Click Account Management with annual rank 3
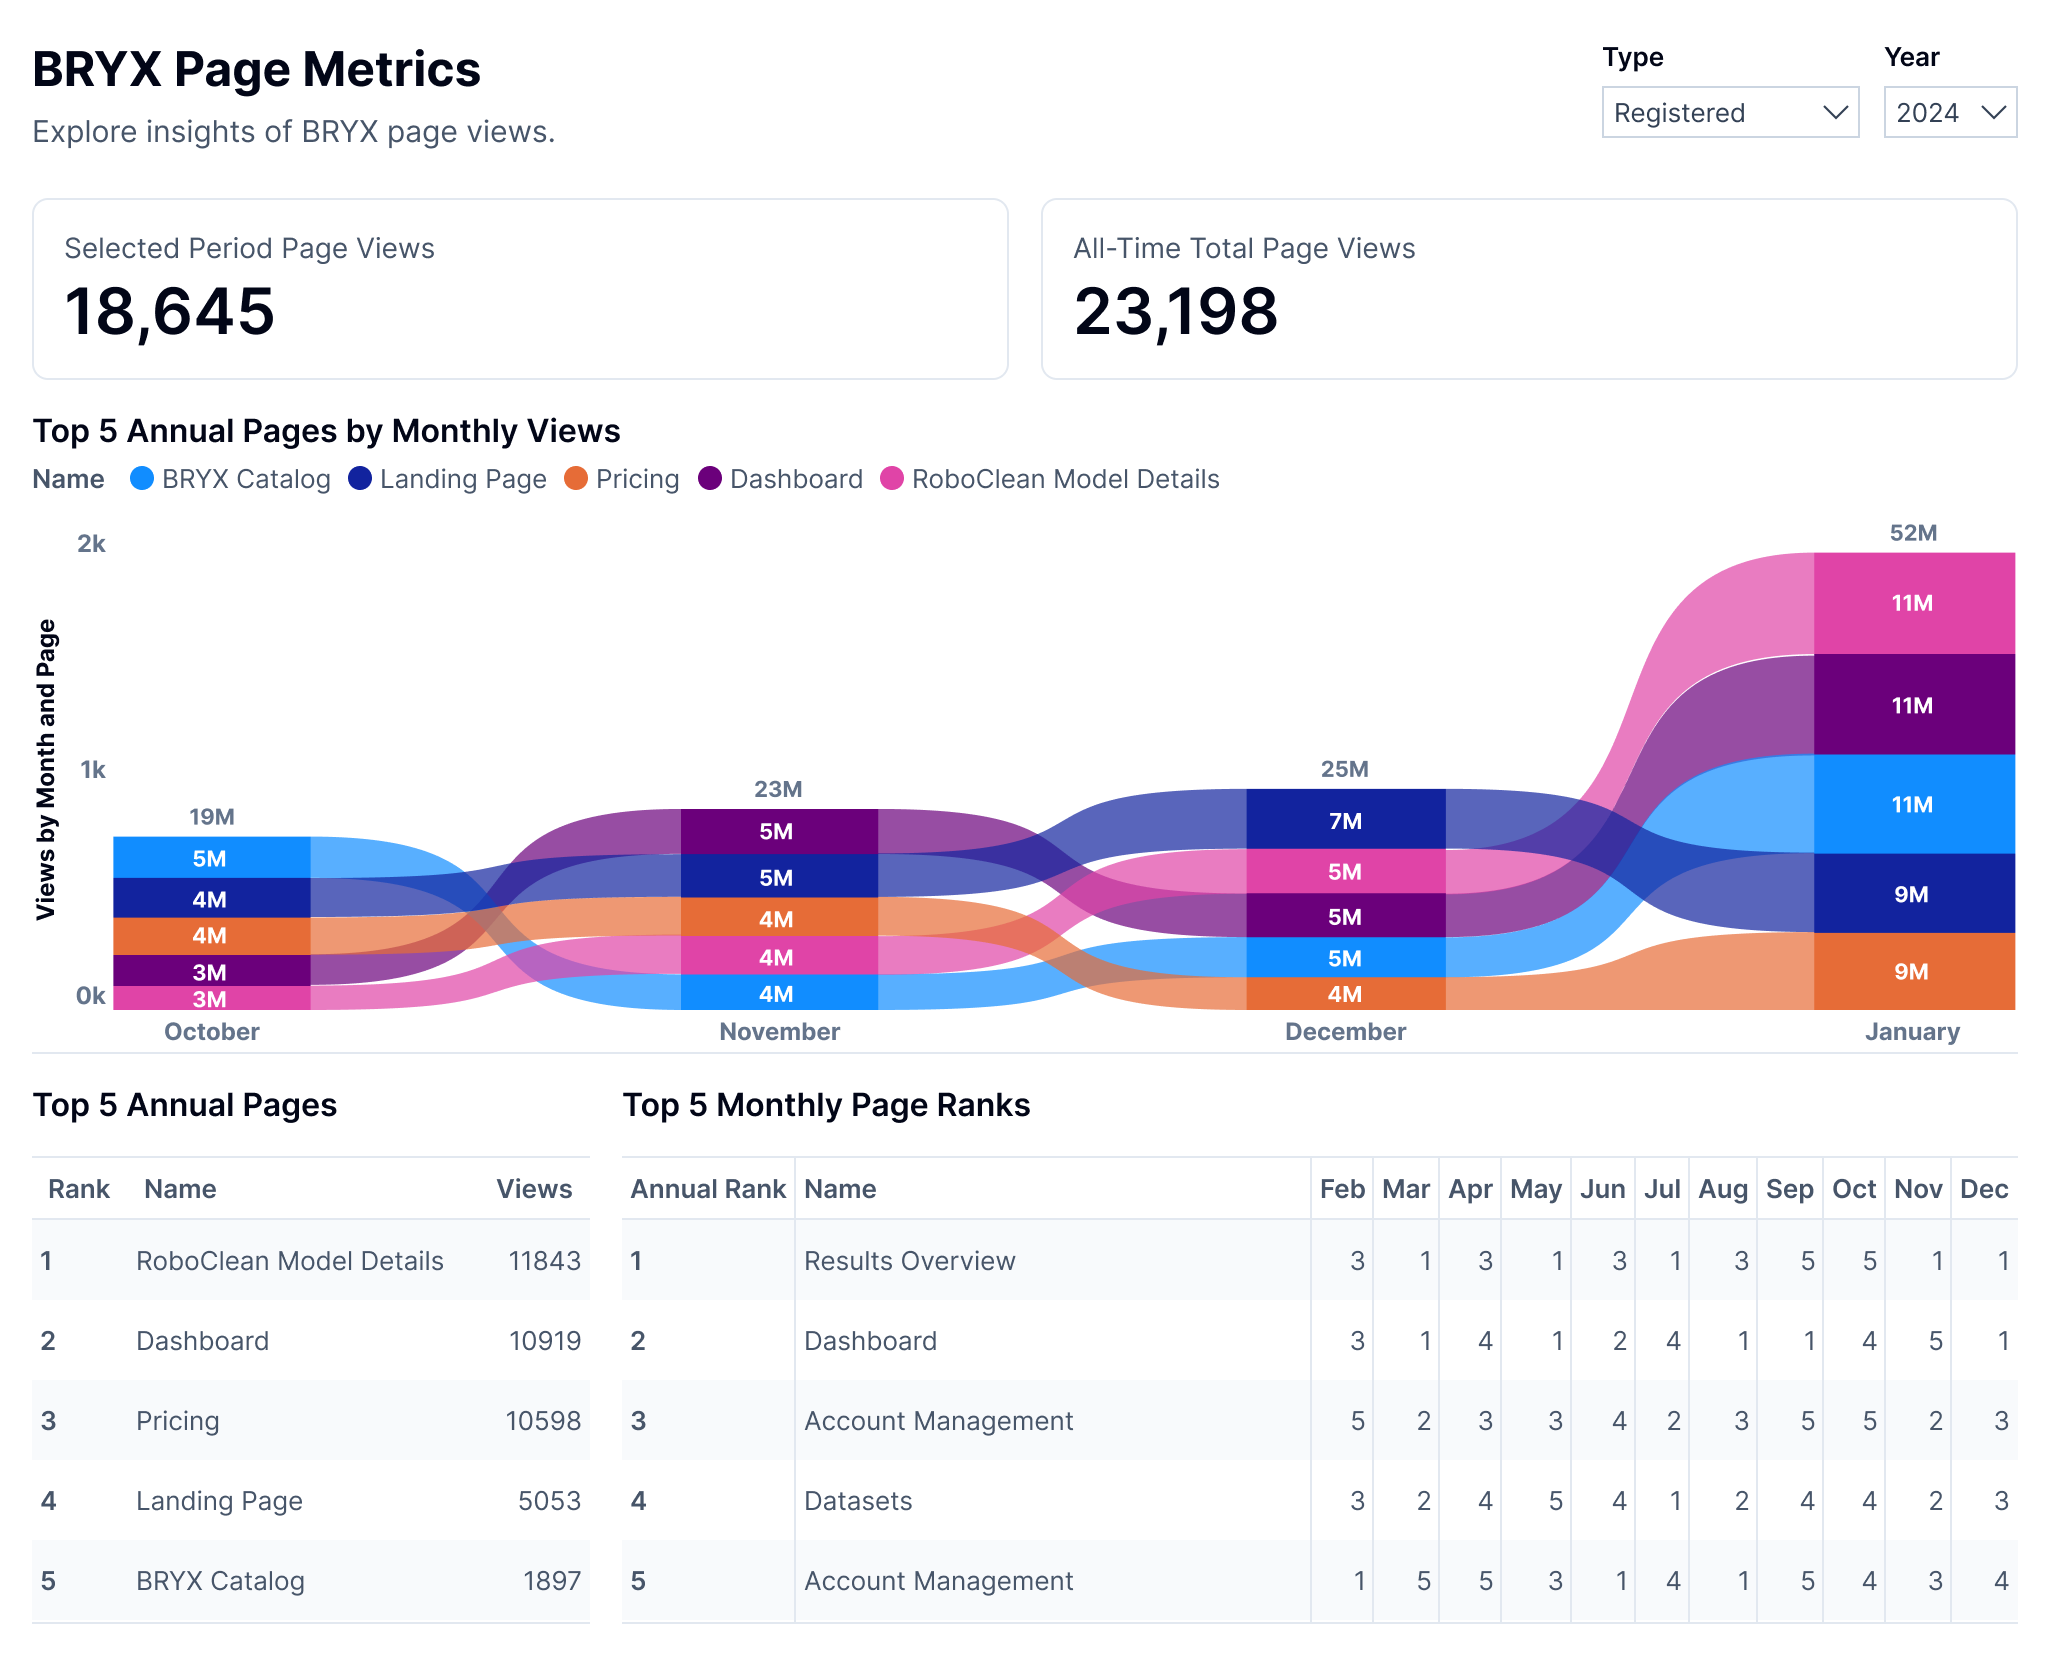The height and width of the screenshot is (1664, 2050). coord(938,1421)
